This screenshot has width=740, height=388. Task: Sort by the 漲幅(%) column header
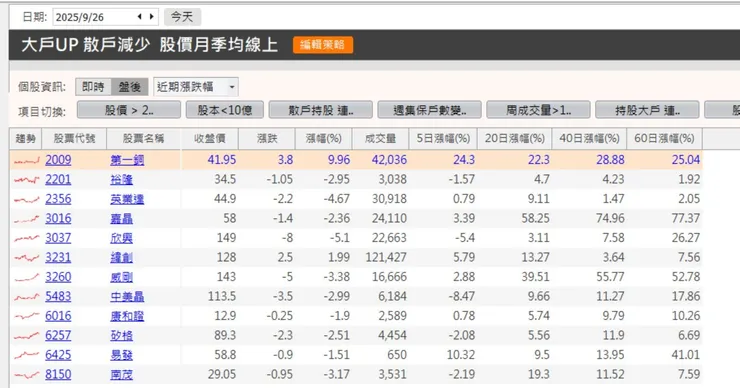click(324, 139)
